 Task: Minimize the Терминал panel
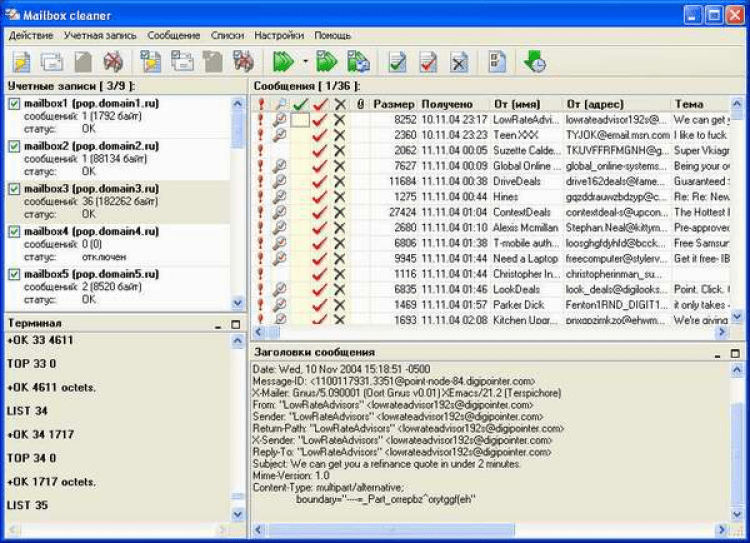(x=218, y=325)
